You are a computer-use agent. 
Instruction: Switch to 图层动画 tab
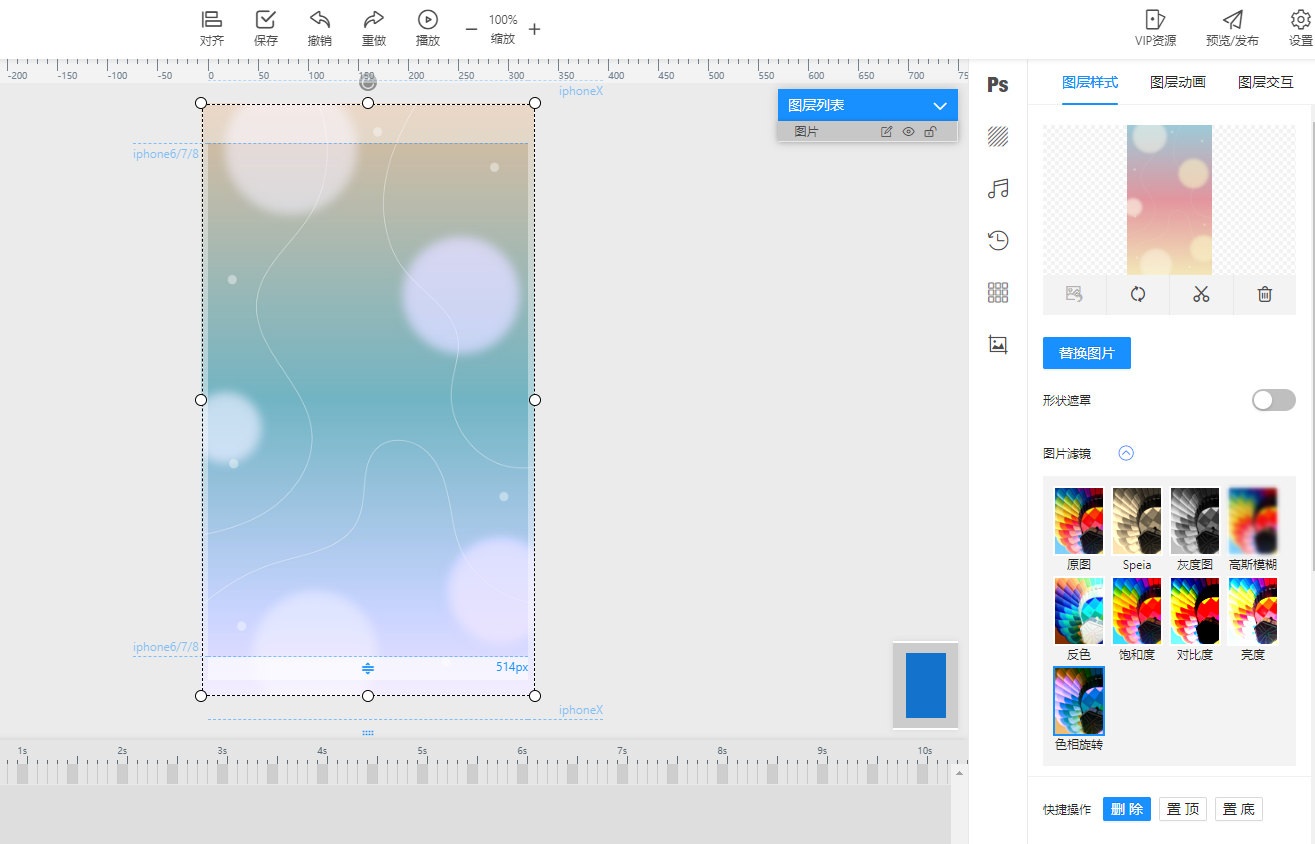coord(1178,83)
